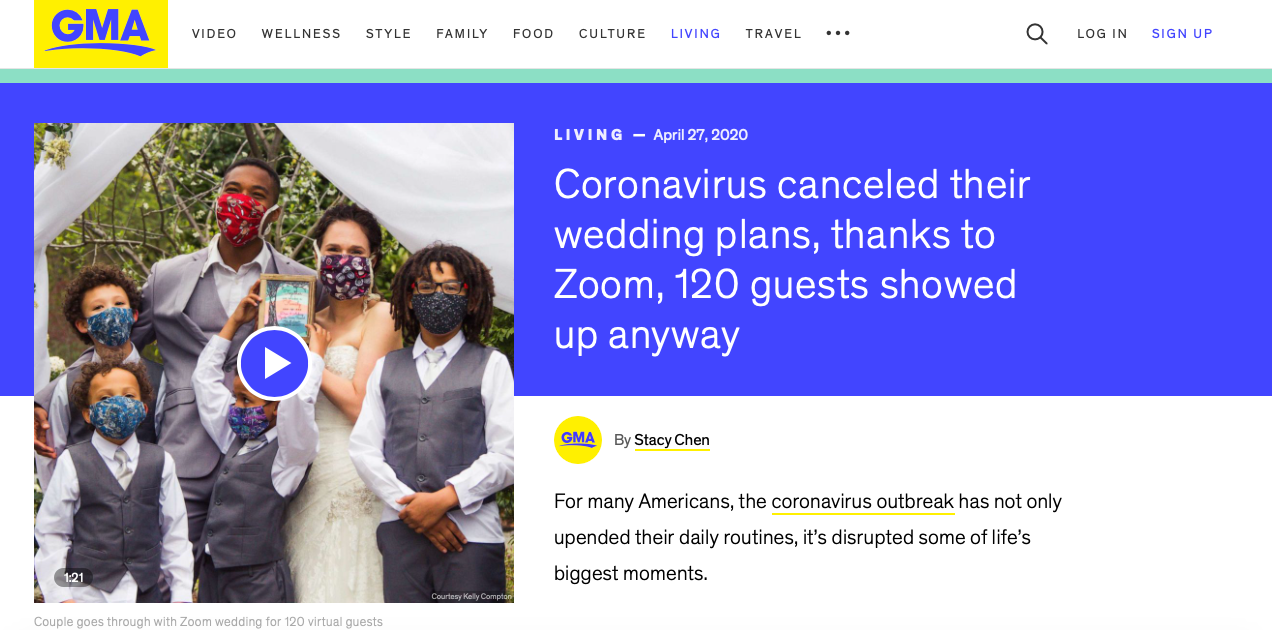This screenshot has width=1272, height=630.
Task: Open the GMA logo homepage link
Action: (x=101, y=34)
